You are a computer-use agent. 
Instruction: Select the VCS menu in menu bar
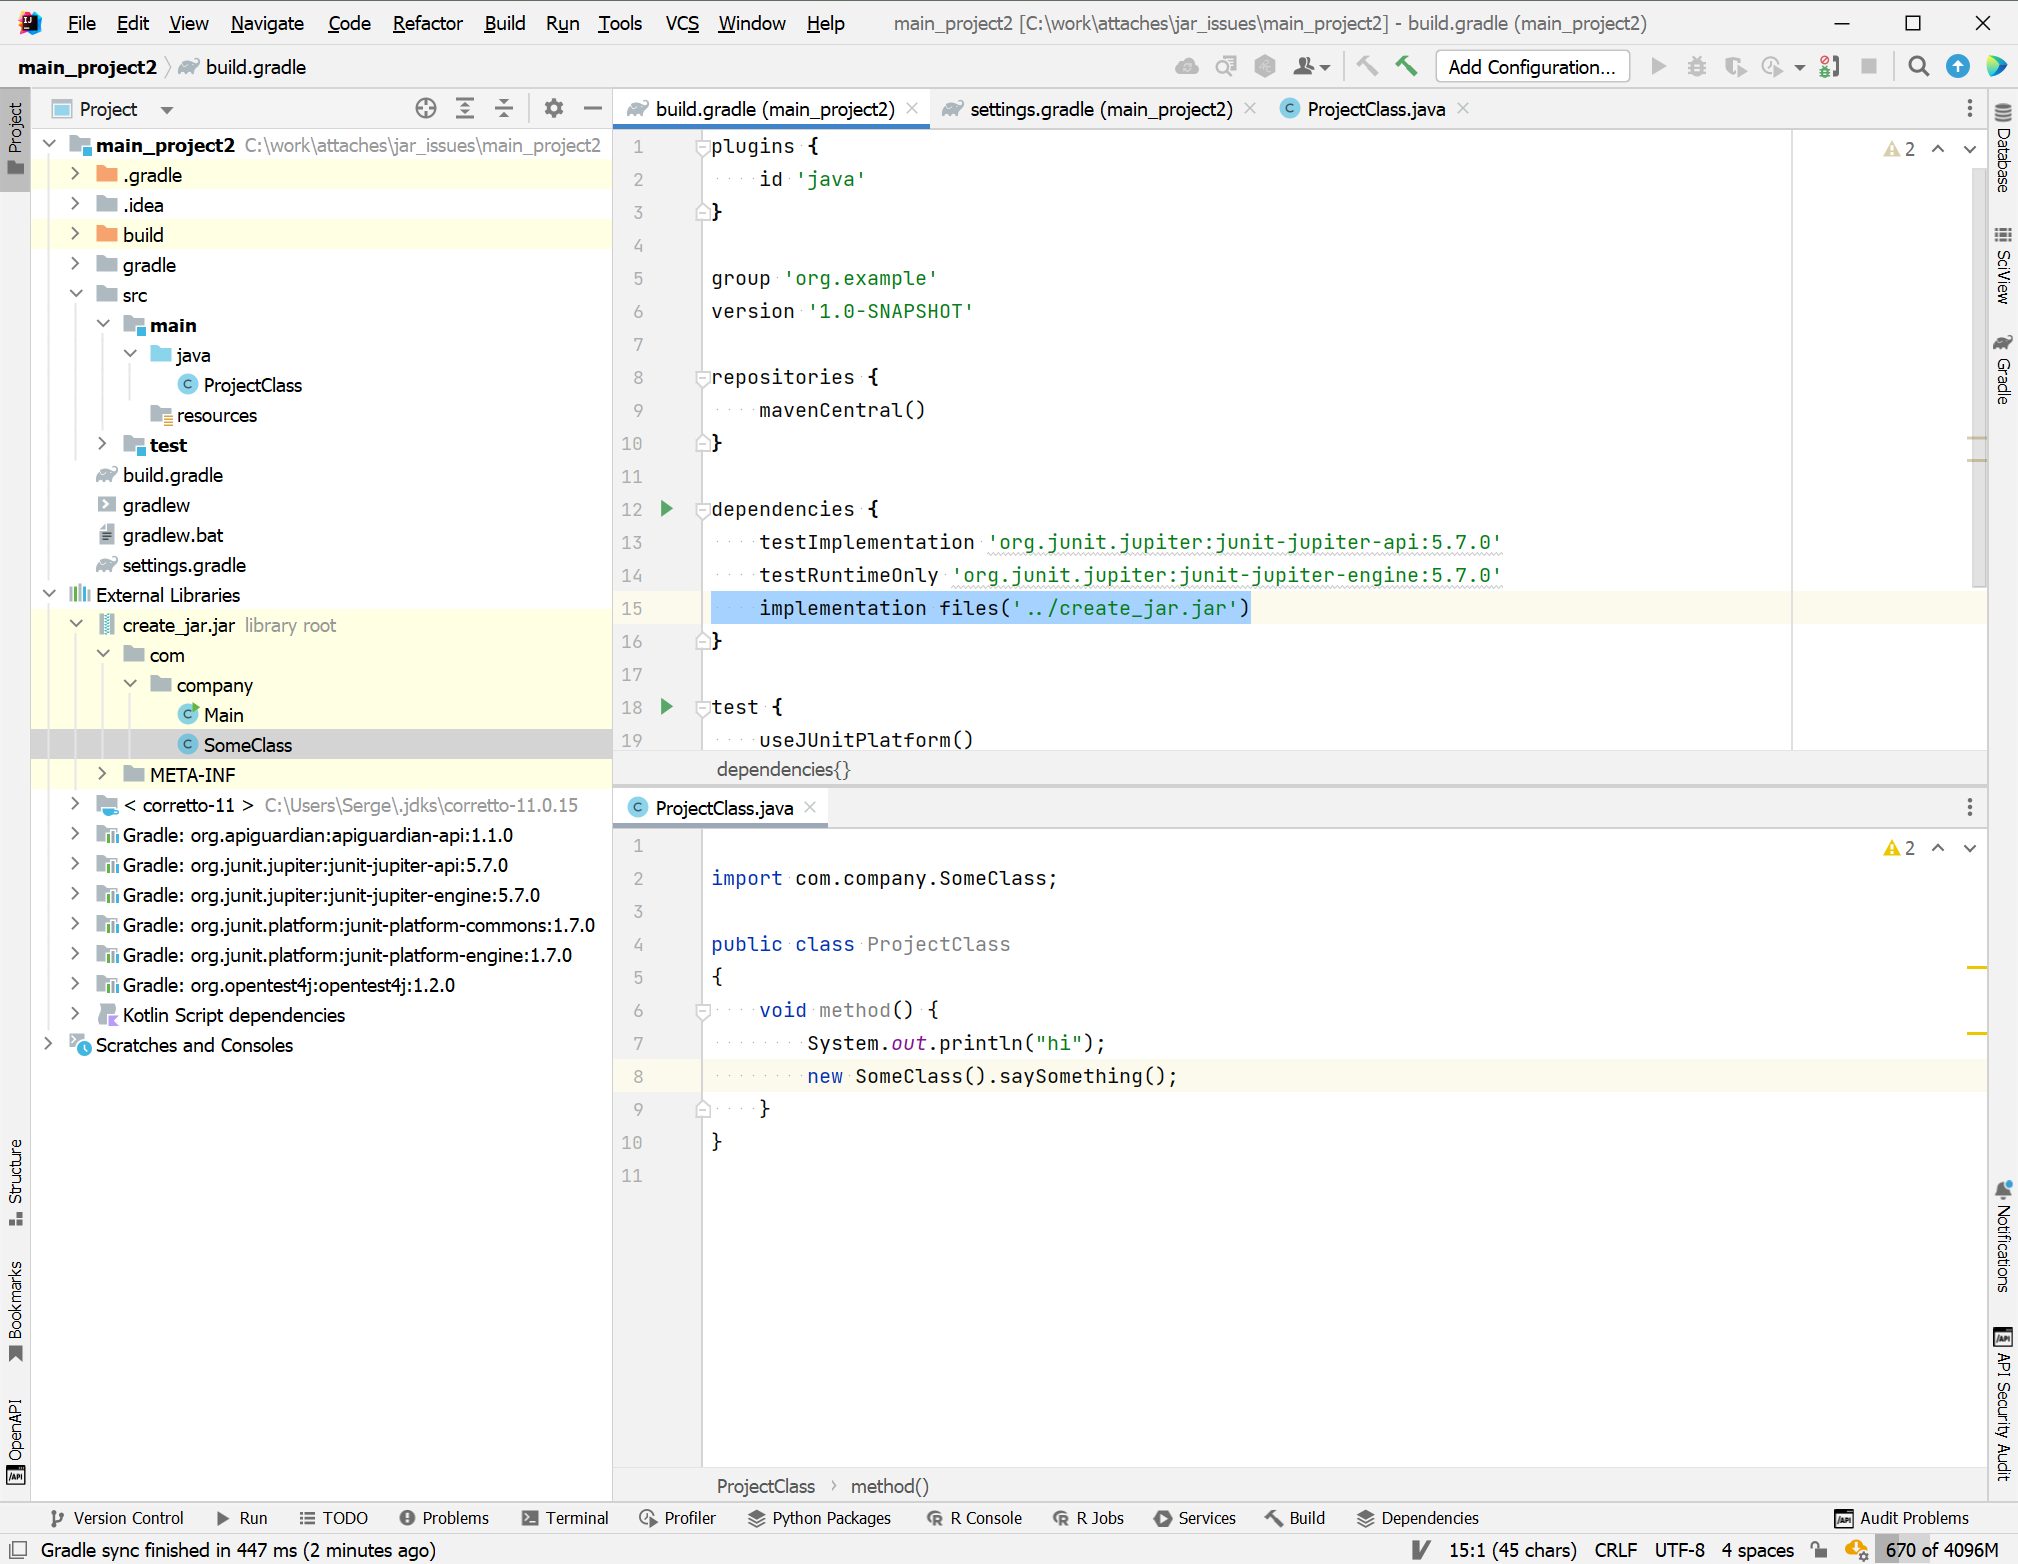click(683, 21)
